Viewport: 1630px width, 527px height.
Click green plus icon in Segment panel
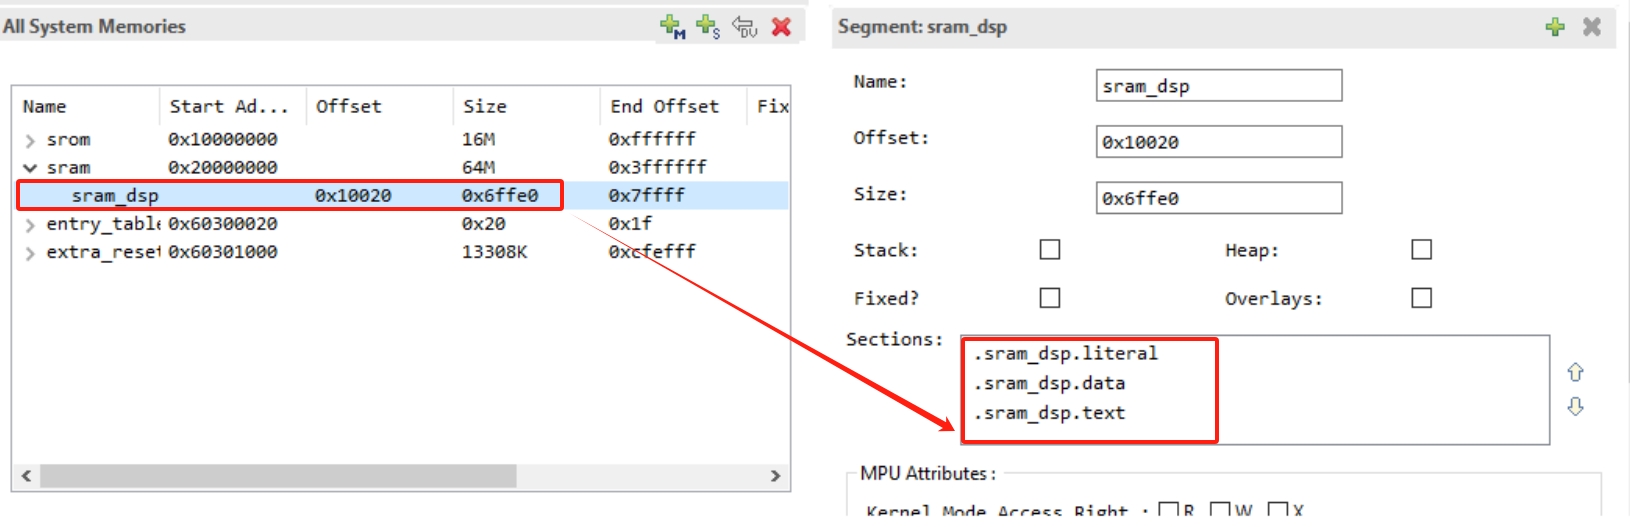point(1555,27)
